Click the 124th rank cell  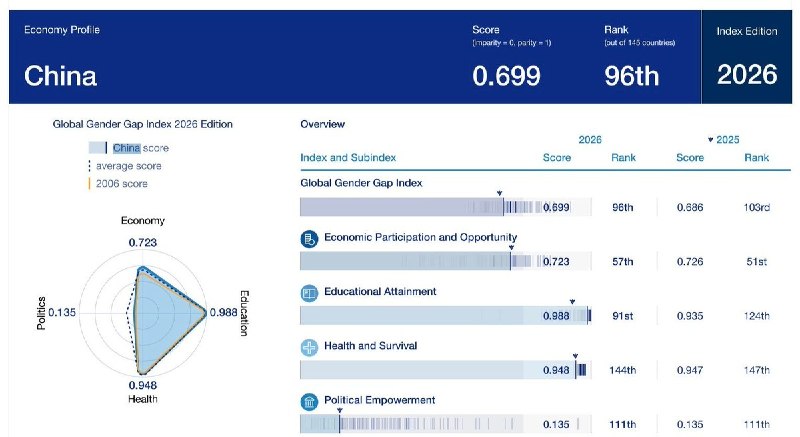(x=757, y=316)
